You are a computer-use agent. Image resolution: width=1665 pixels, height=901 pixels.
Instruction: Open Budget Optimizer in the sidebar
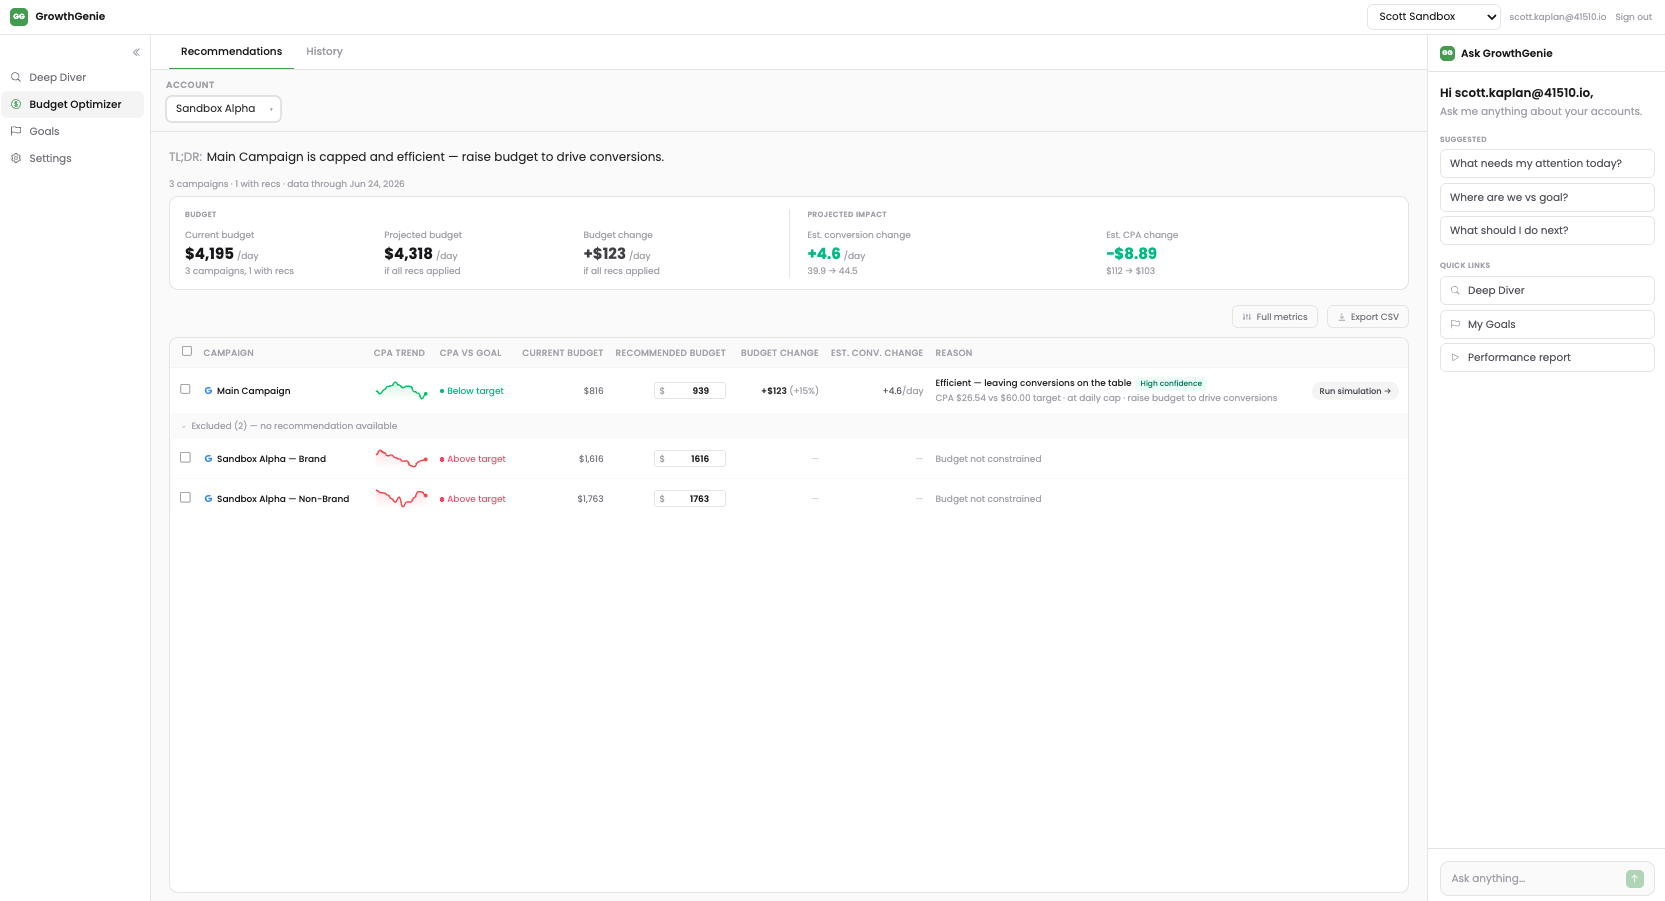(x=73, y=104)
